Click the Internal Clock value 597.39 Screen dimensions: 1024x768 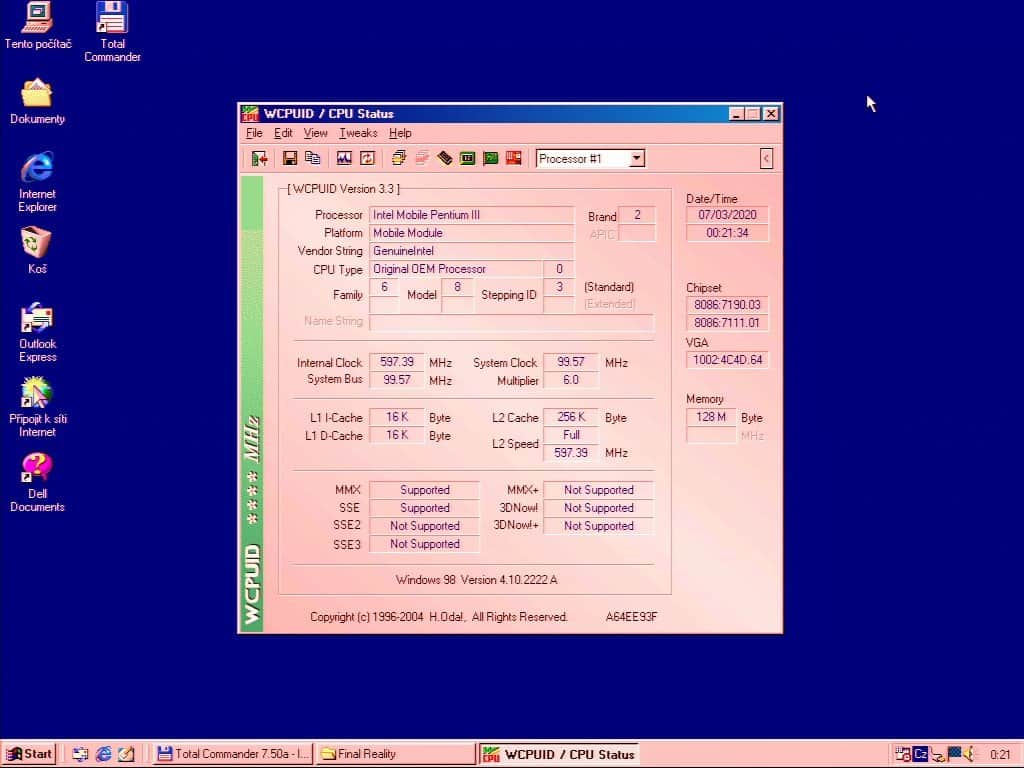point(397,362)
